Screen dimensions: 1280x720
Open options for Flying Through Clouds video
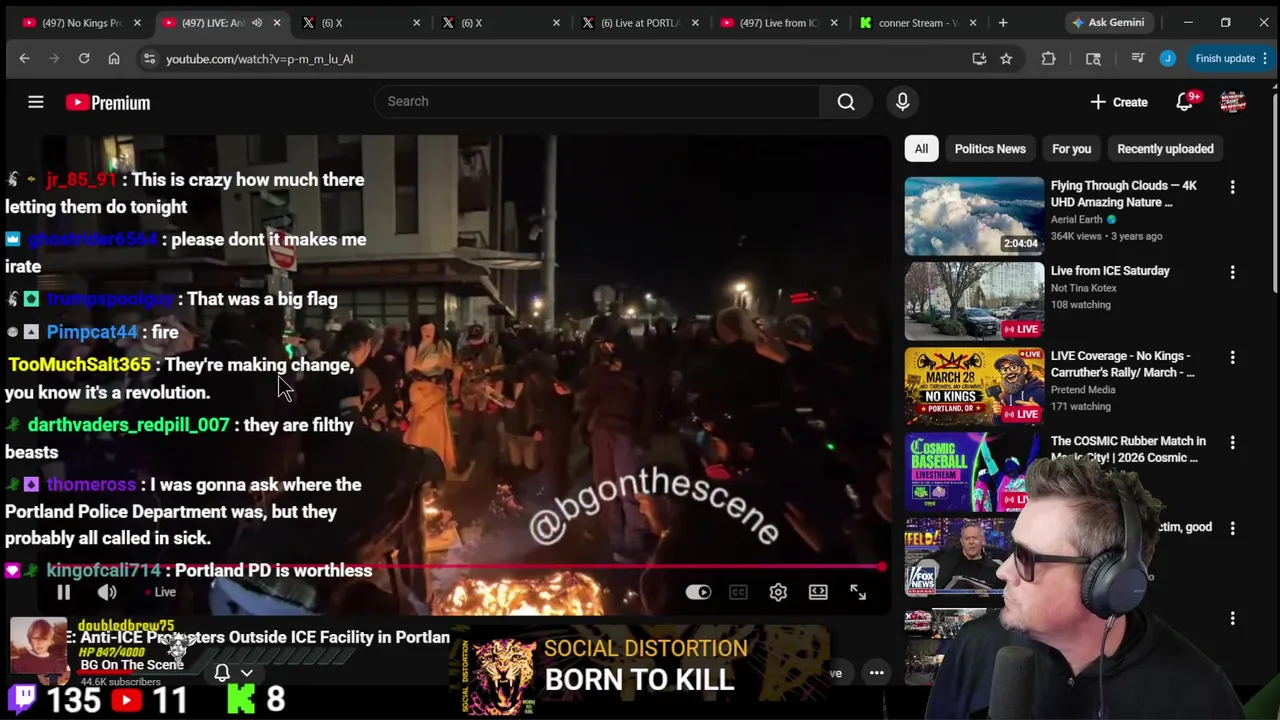point(1232,187)
